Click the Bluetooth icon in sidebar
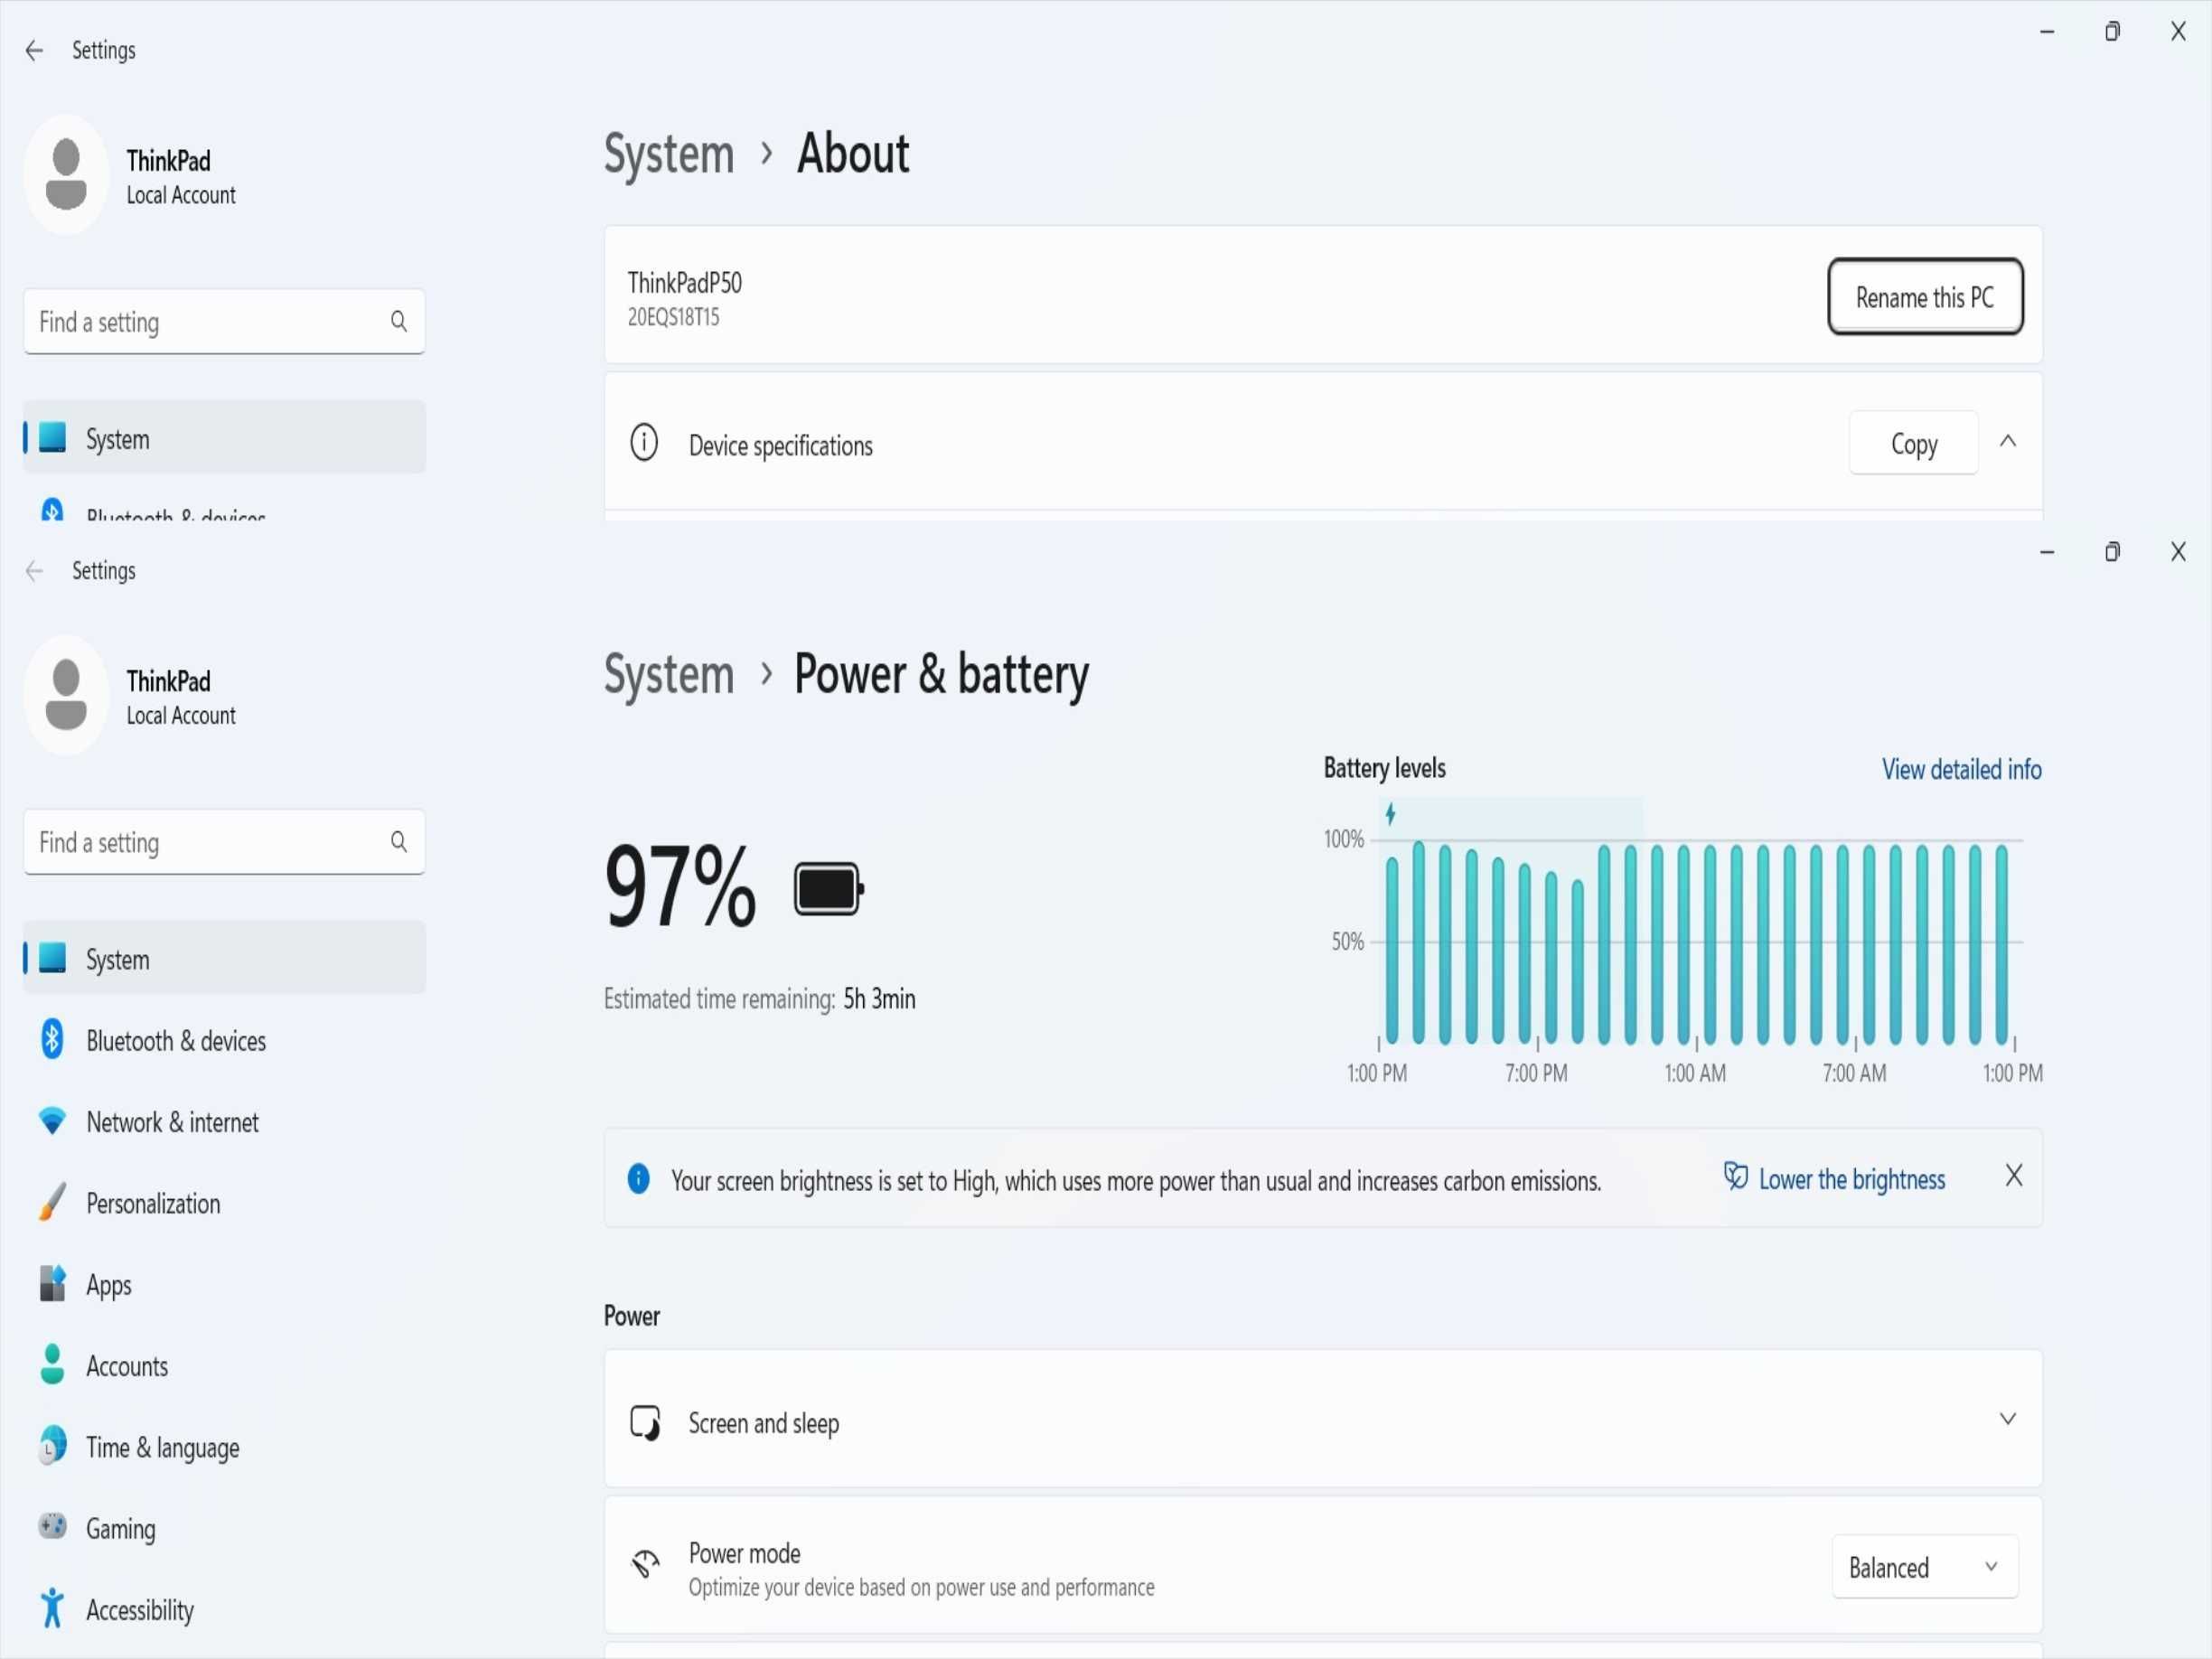Screen dimensions: 2212x1659 point(52,1039)
